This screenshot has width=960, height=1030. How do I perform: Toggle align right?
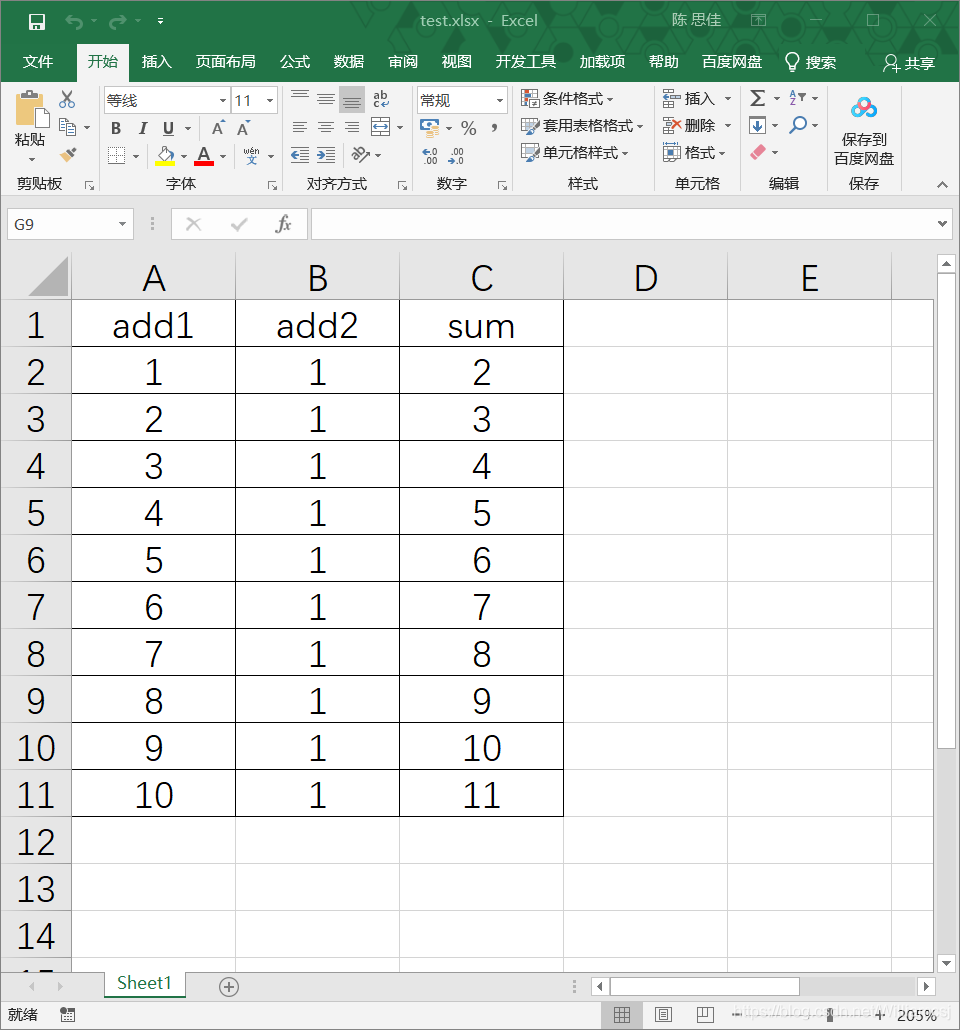click(x=352, y=127)
